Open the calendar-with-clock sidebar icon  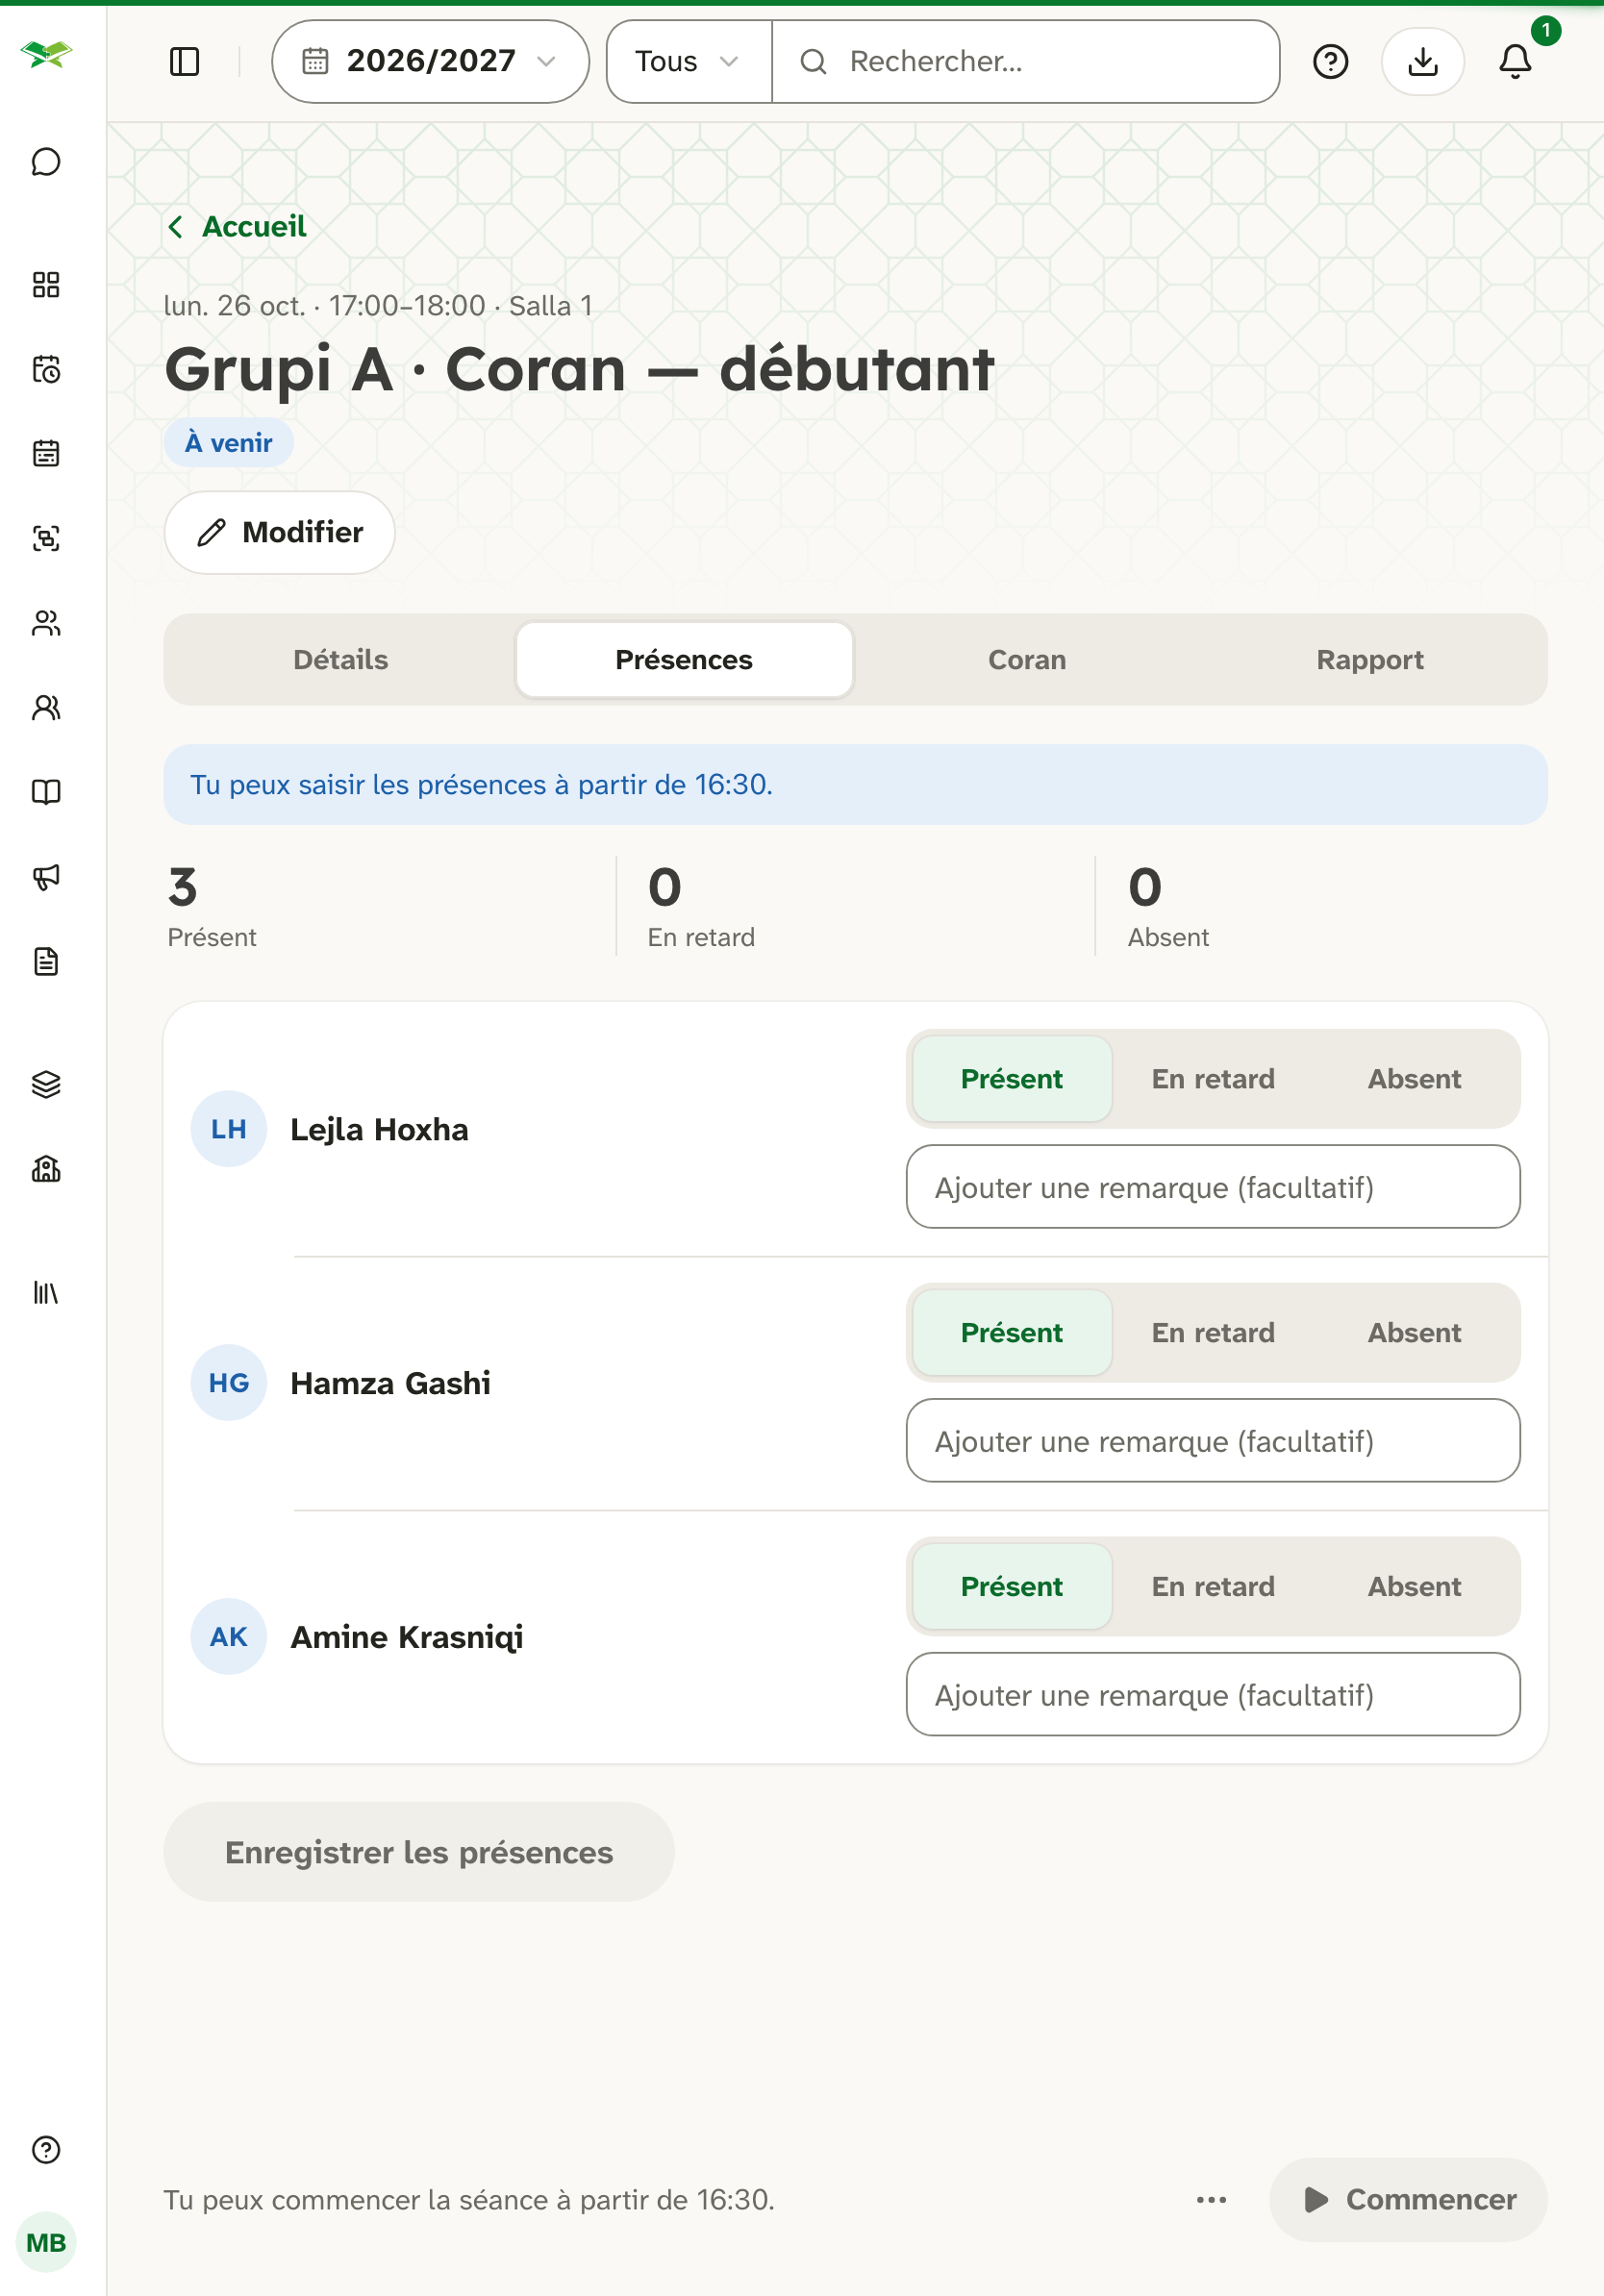[x=46, y=370]
